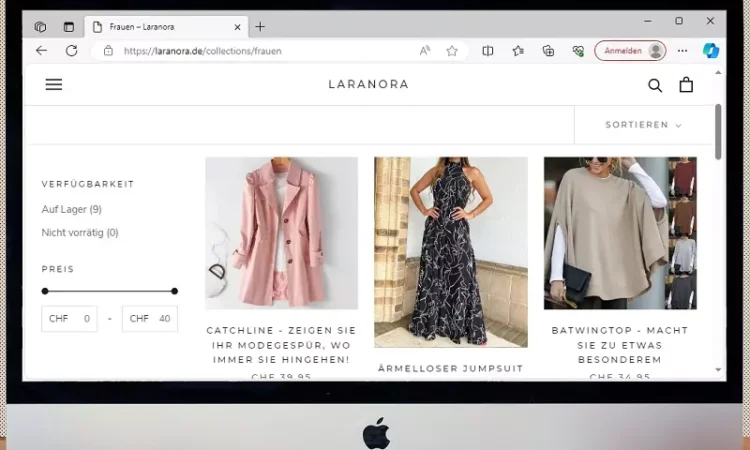The image size is (750, 450).
Task: Filter by Nicht vorrätig (0)
Action: [x=80, y=232]
